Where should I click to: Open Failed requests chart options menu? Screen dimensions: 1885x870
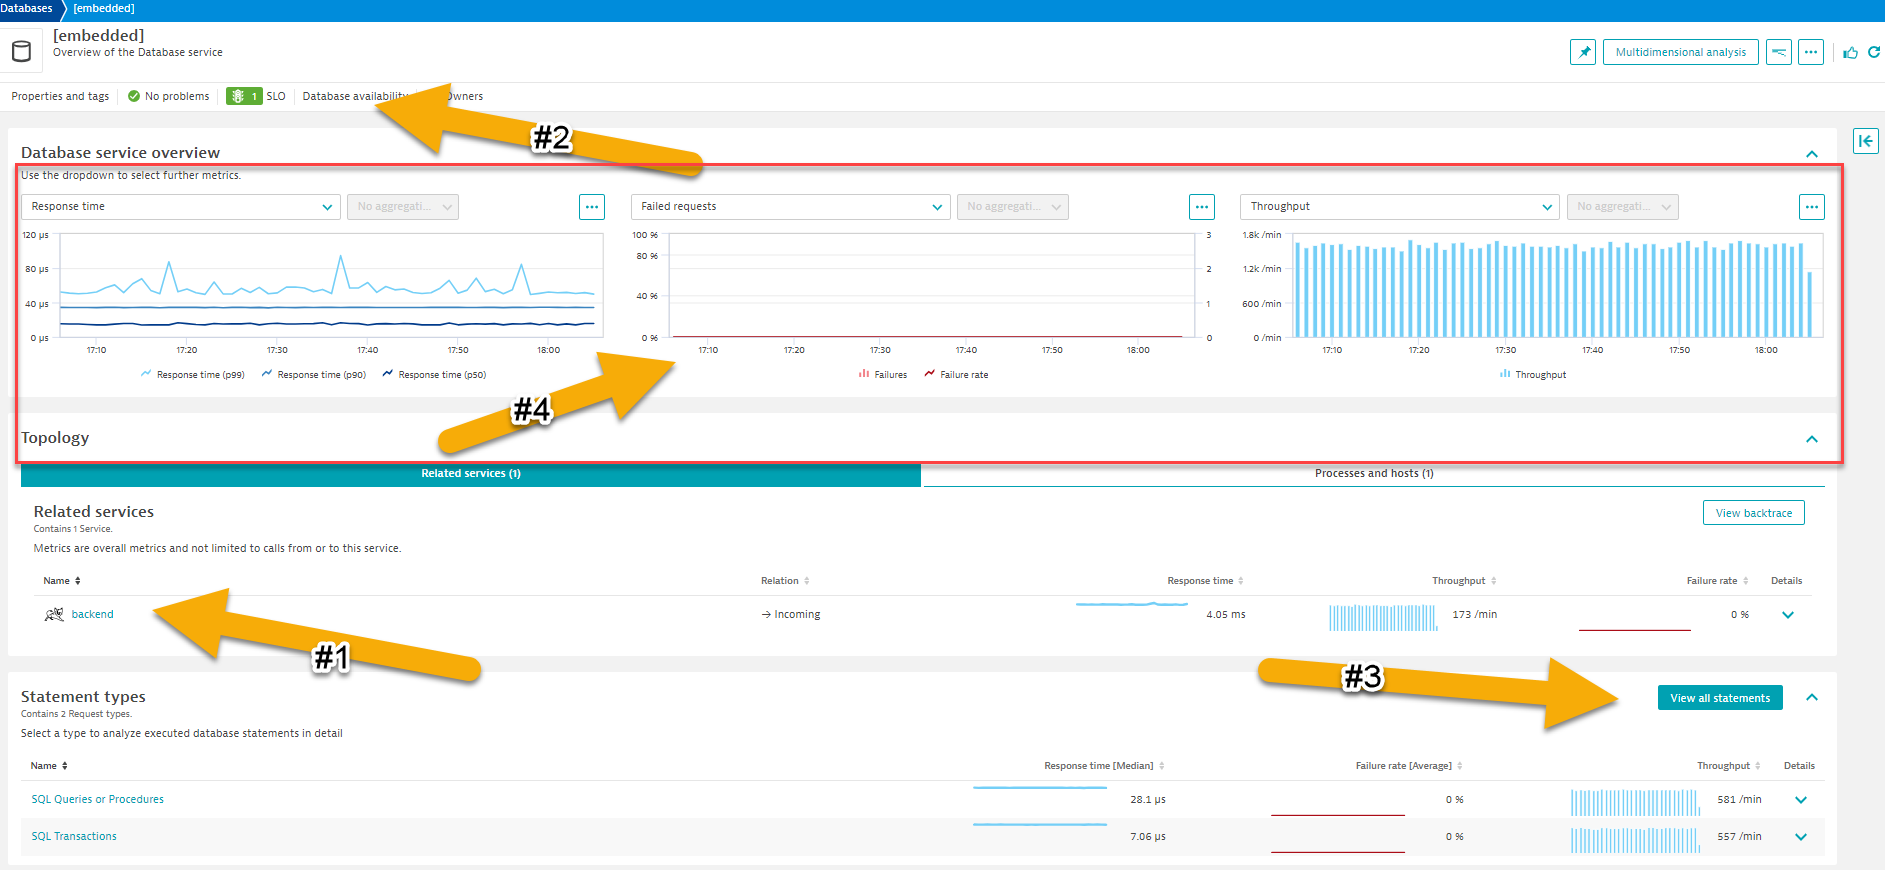point(1201,207)
